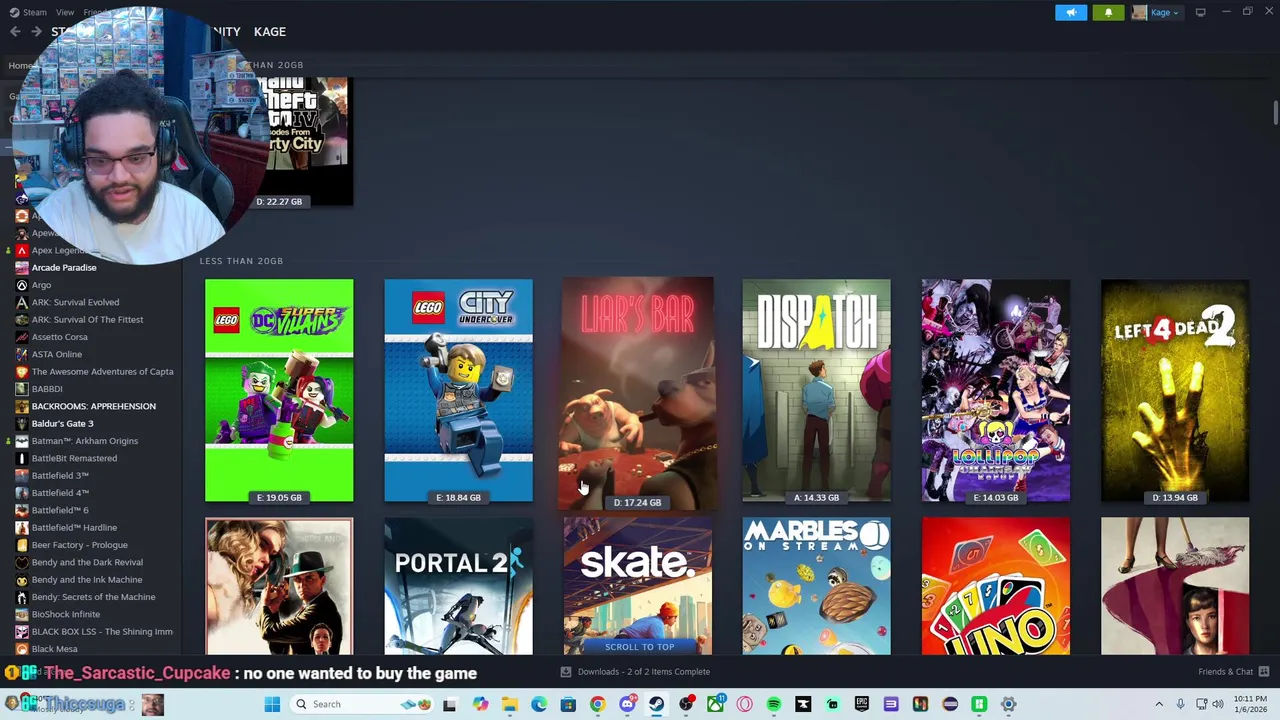
Task: Click the Home library link
Action: pyautogui.click(x=21, y=66)
